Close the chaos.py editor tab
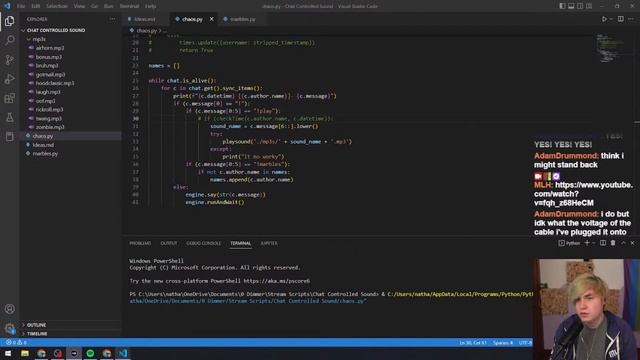The image size is (640, 360). pos(211,19)
